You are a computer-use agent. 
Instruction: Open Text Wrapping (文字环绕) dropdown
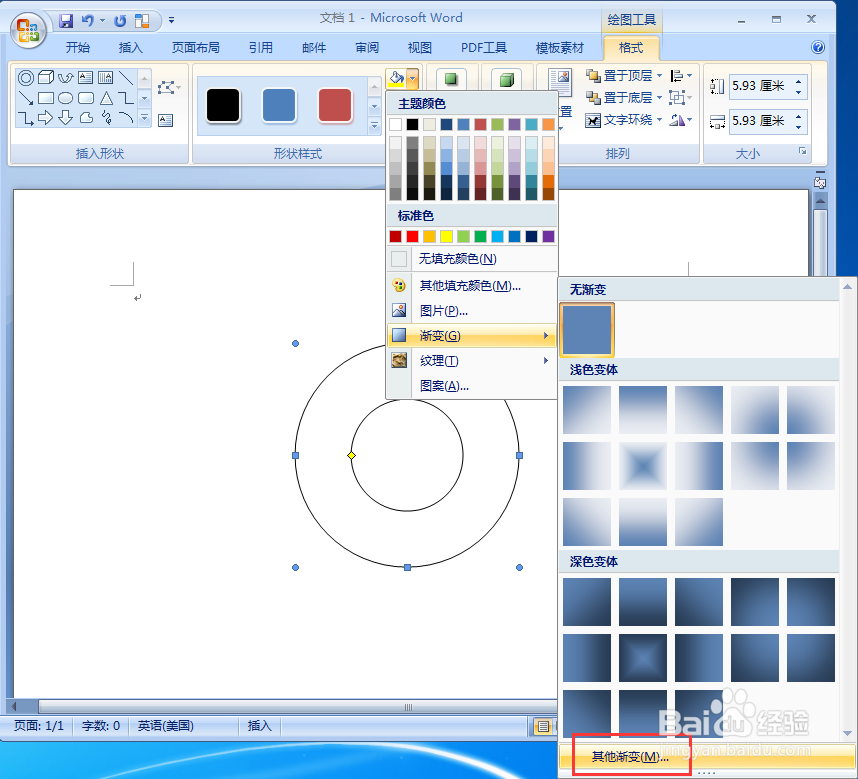659,119
